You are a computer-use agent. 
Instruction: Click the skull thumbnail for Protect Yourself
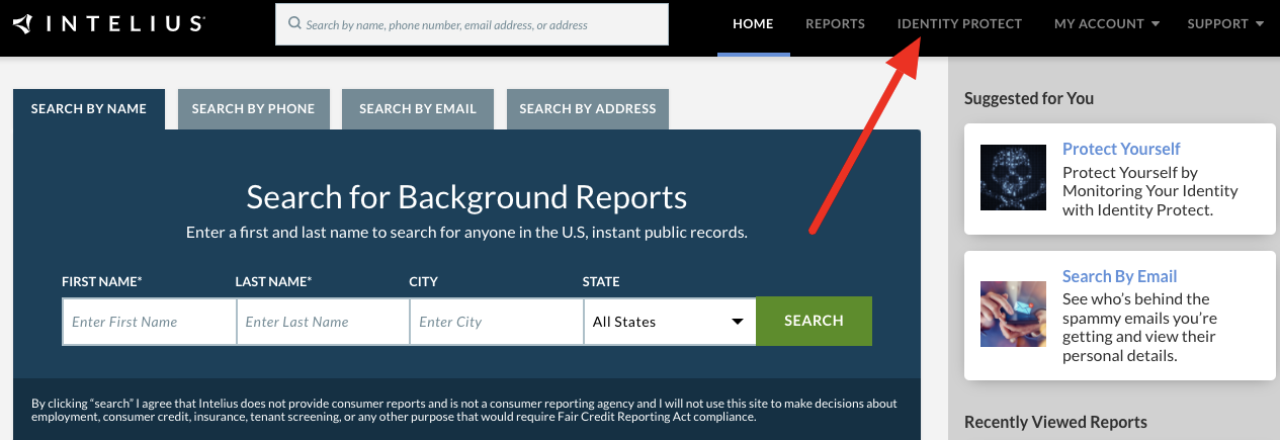[x=1013, y=177]
